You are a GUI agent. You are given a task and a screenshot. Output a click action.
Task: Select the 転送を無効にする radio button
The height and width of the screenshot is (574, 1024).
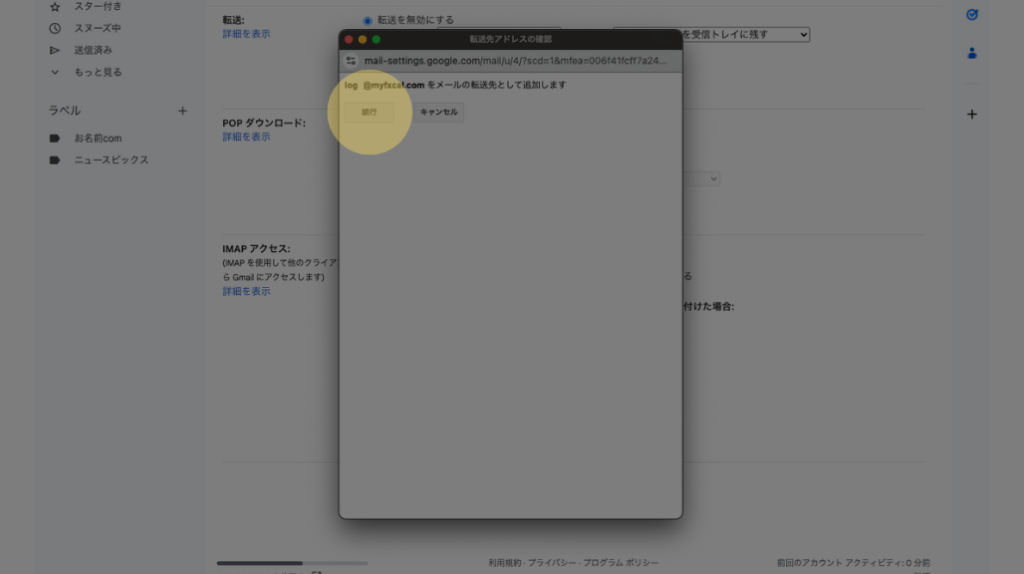pyautogui.click(x=368, y=20)
